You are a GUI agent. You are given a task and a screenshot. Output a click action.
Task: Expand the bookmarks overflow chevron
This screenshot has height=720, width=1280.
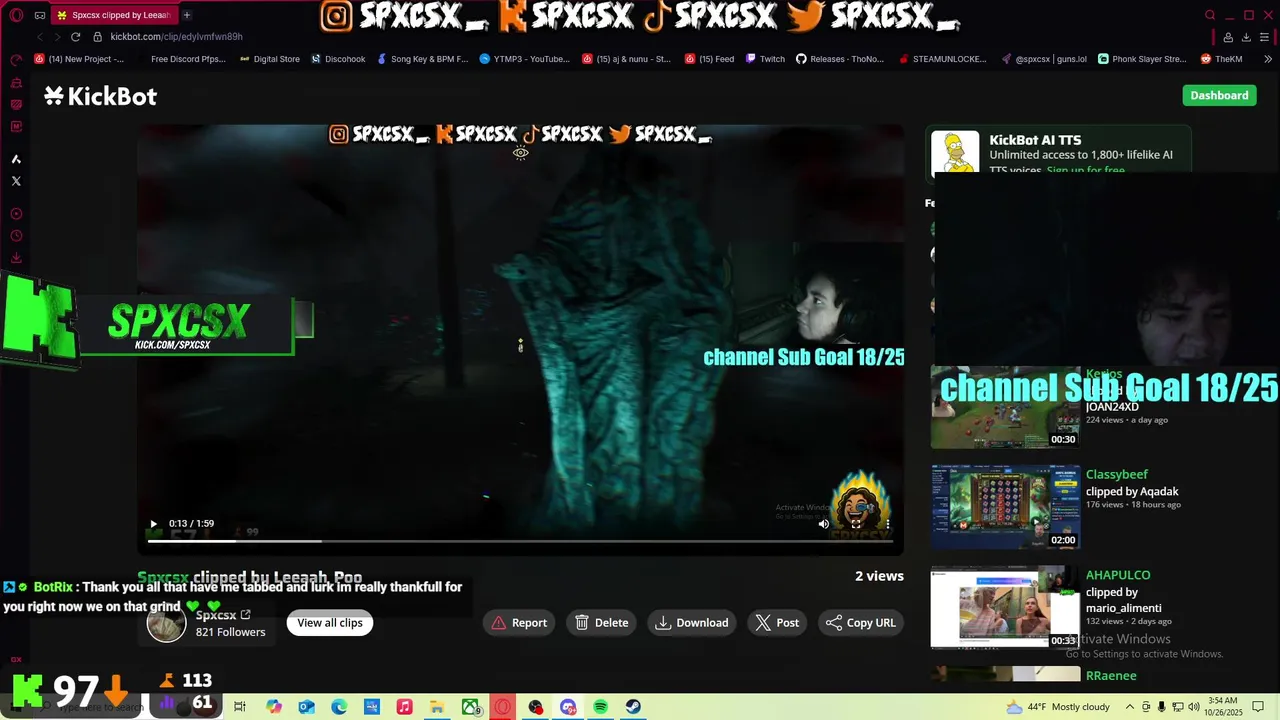pos(1266,59)
